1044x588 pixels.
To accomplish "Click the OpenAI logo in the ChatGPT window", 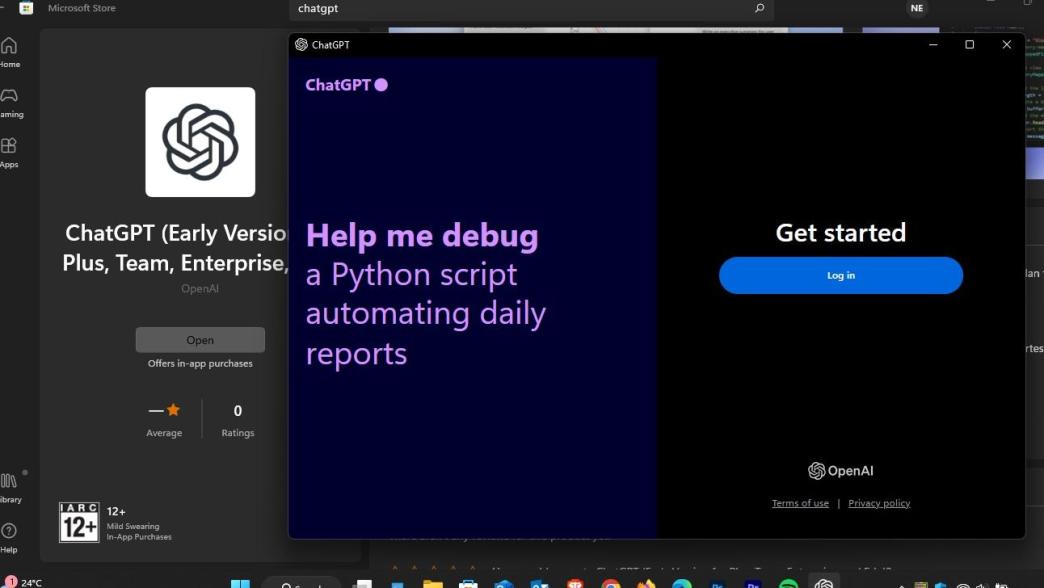I will [840, 471].
